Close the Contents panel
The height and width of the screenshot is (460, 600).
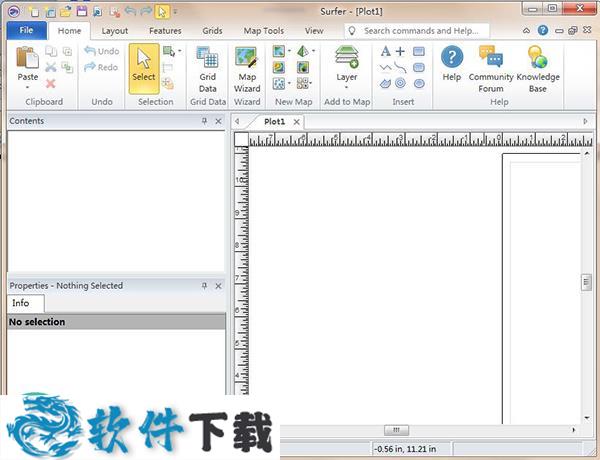click(218, 121)
